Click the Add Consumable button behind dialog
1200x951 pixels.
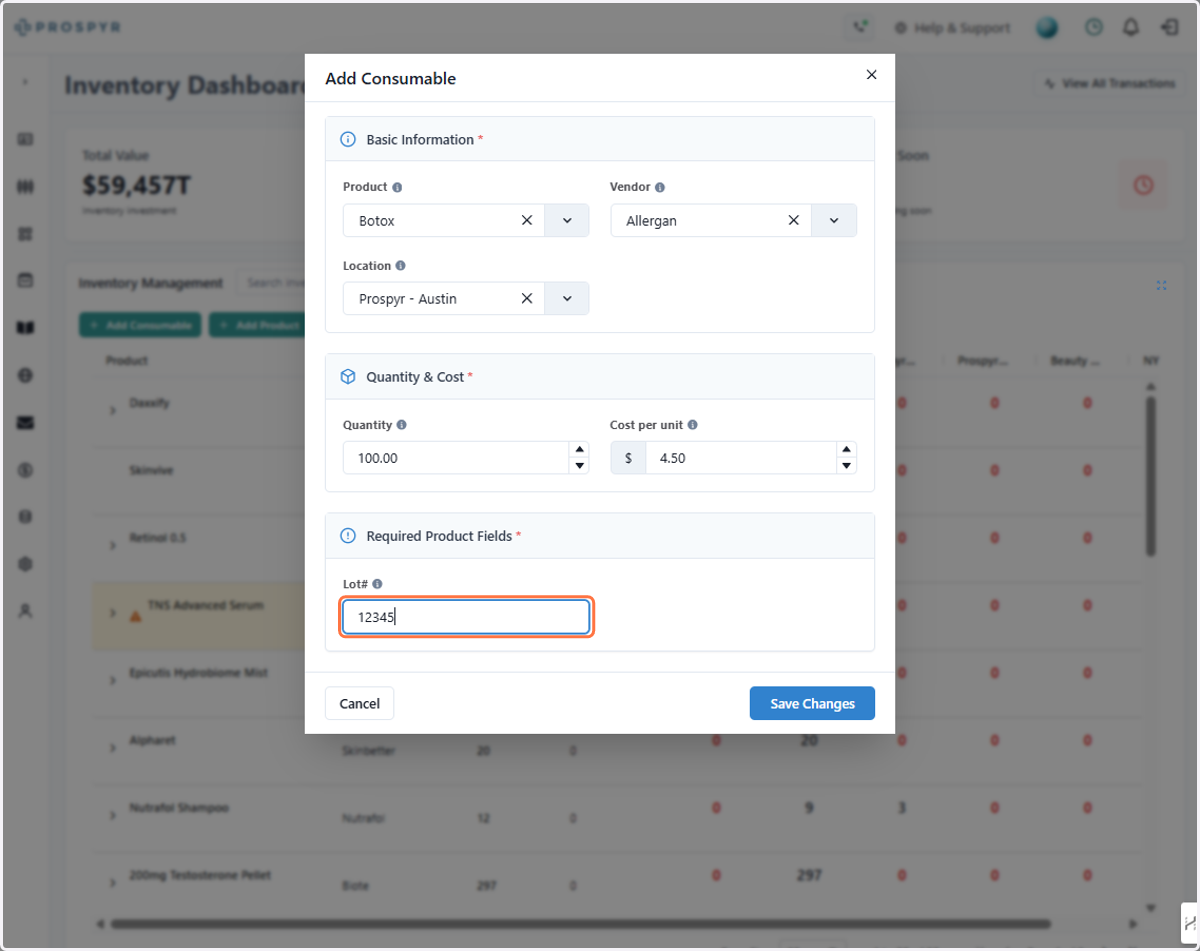140,325
